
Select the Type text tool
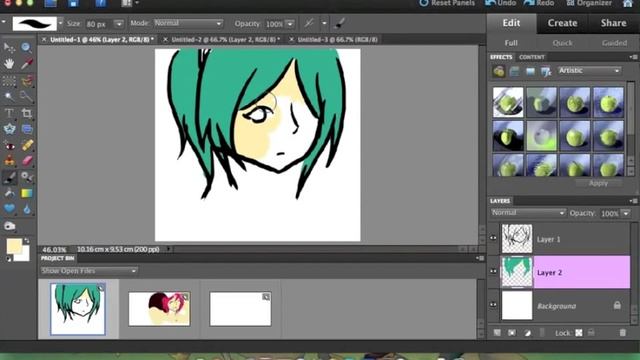[9, 113]
